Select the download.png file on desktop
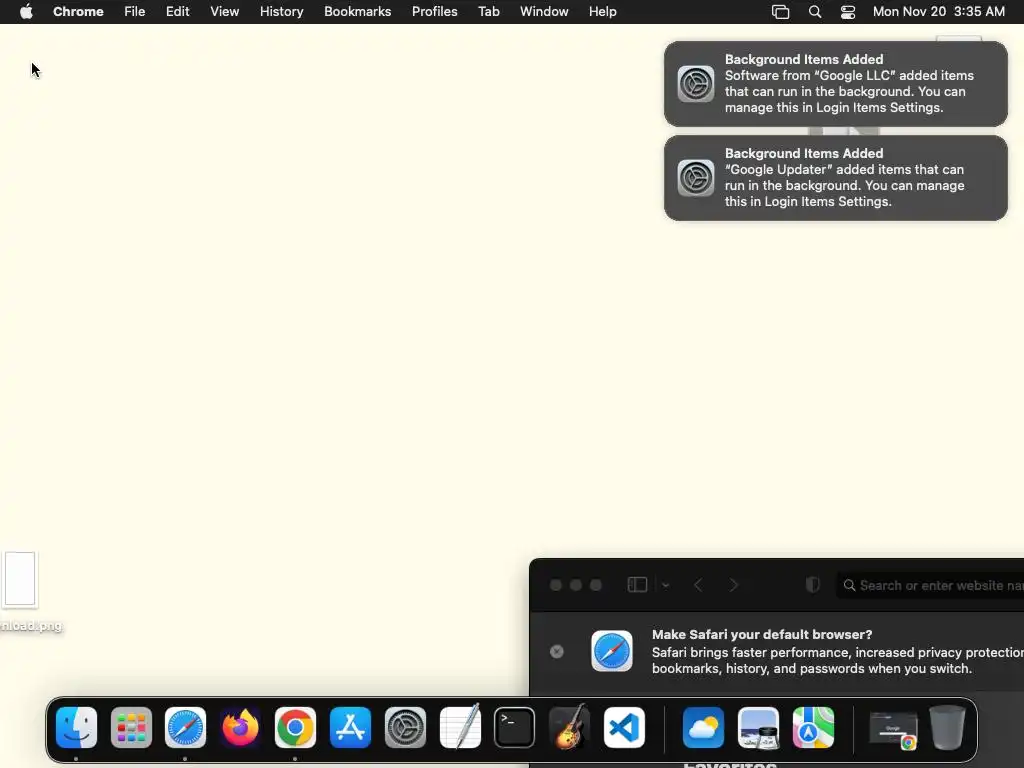Image resolution: width=1024 pixels, height=768 pixels. pos(20,579)
